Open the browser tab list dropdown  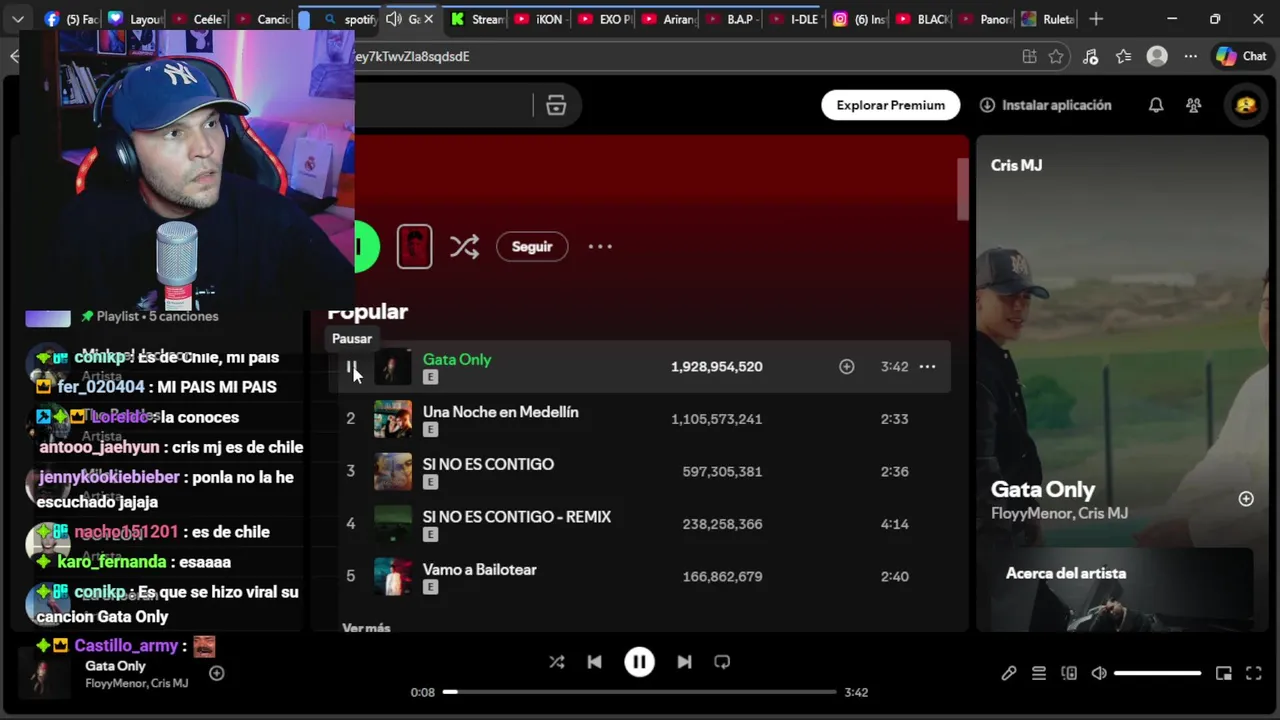pyautogui.click(x=17, y=19)
